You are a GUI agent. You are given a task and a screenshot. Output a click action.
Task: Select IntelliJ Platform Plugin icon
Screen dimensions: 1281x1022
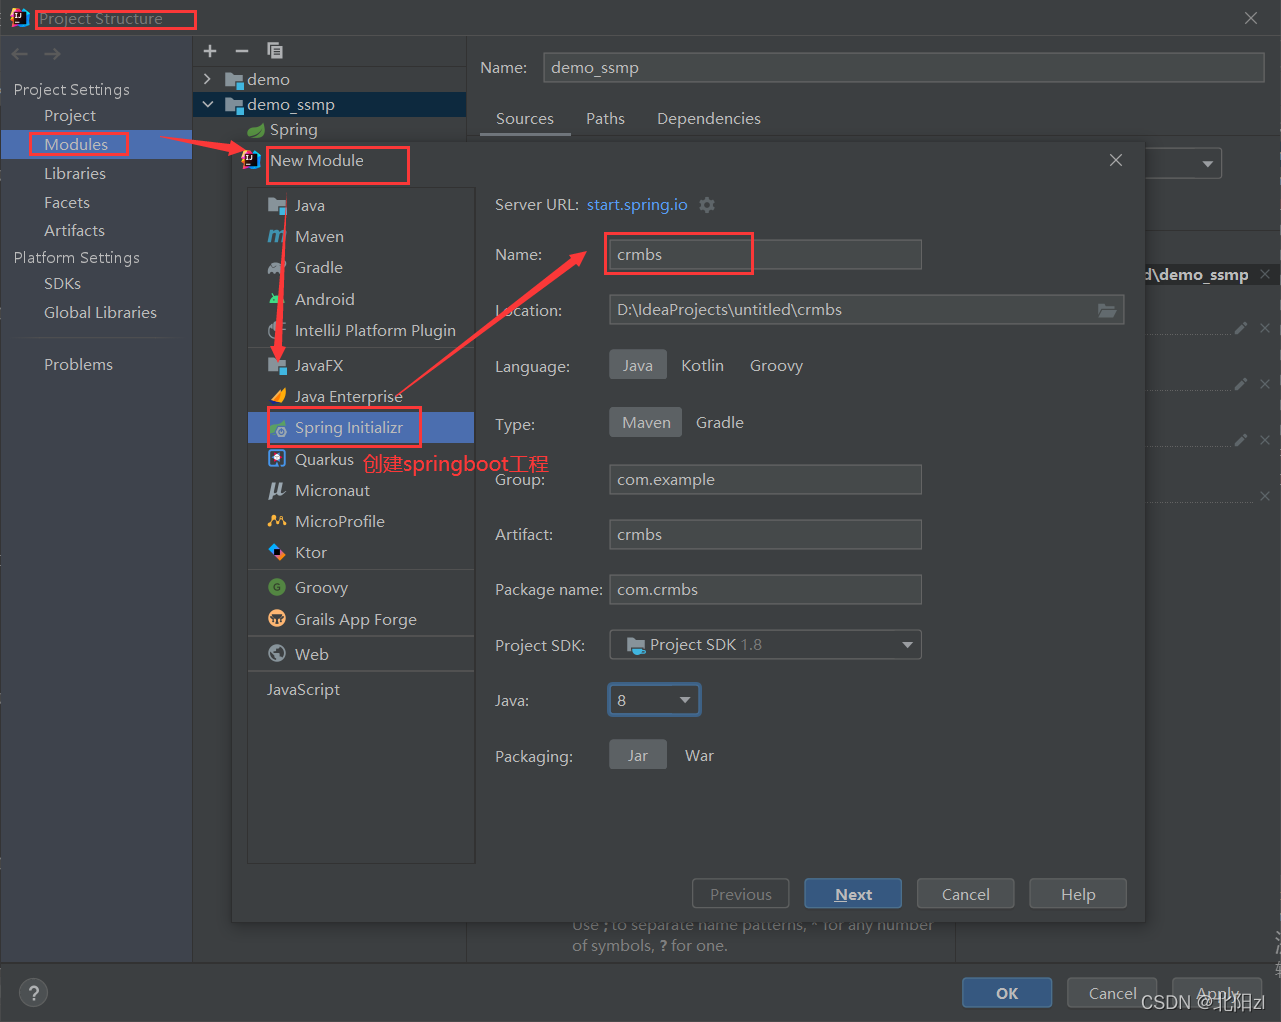277,330
